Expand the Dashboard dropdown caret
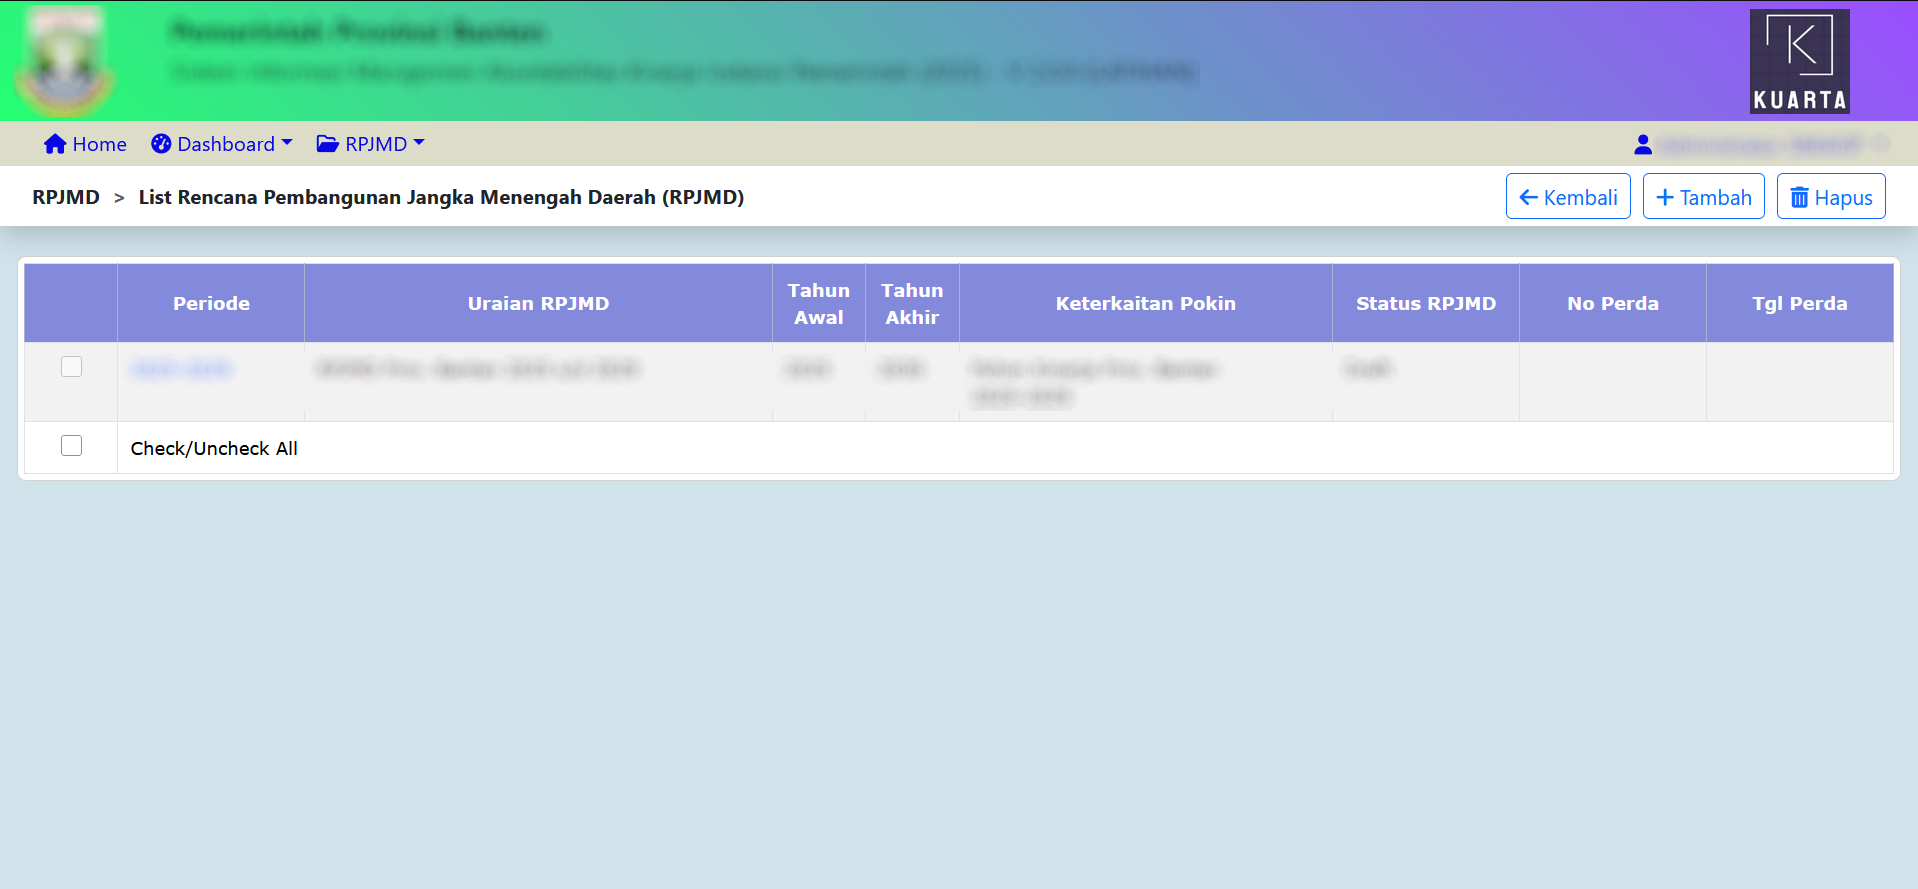 pos(287,143)
